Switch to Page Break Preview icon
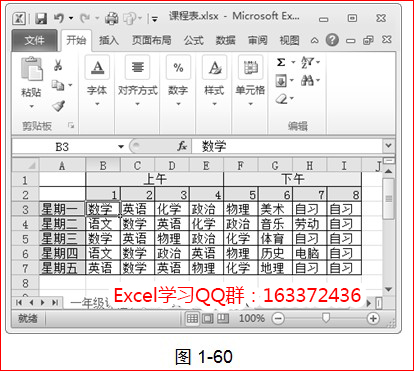The height and width of the screenshot is (371, 414). point(223,319)
